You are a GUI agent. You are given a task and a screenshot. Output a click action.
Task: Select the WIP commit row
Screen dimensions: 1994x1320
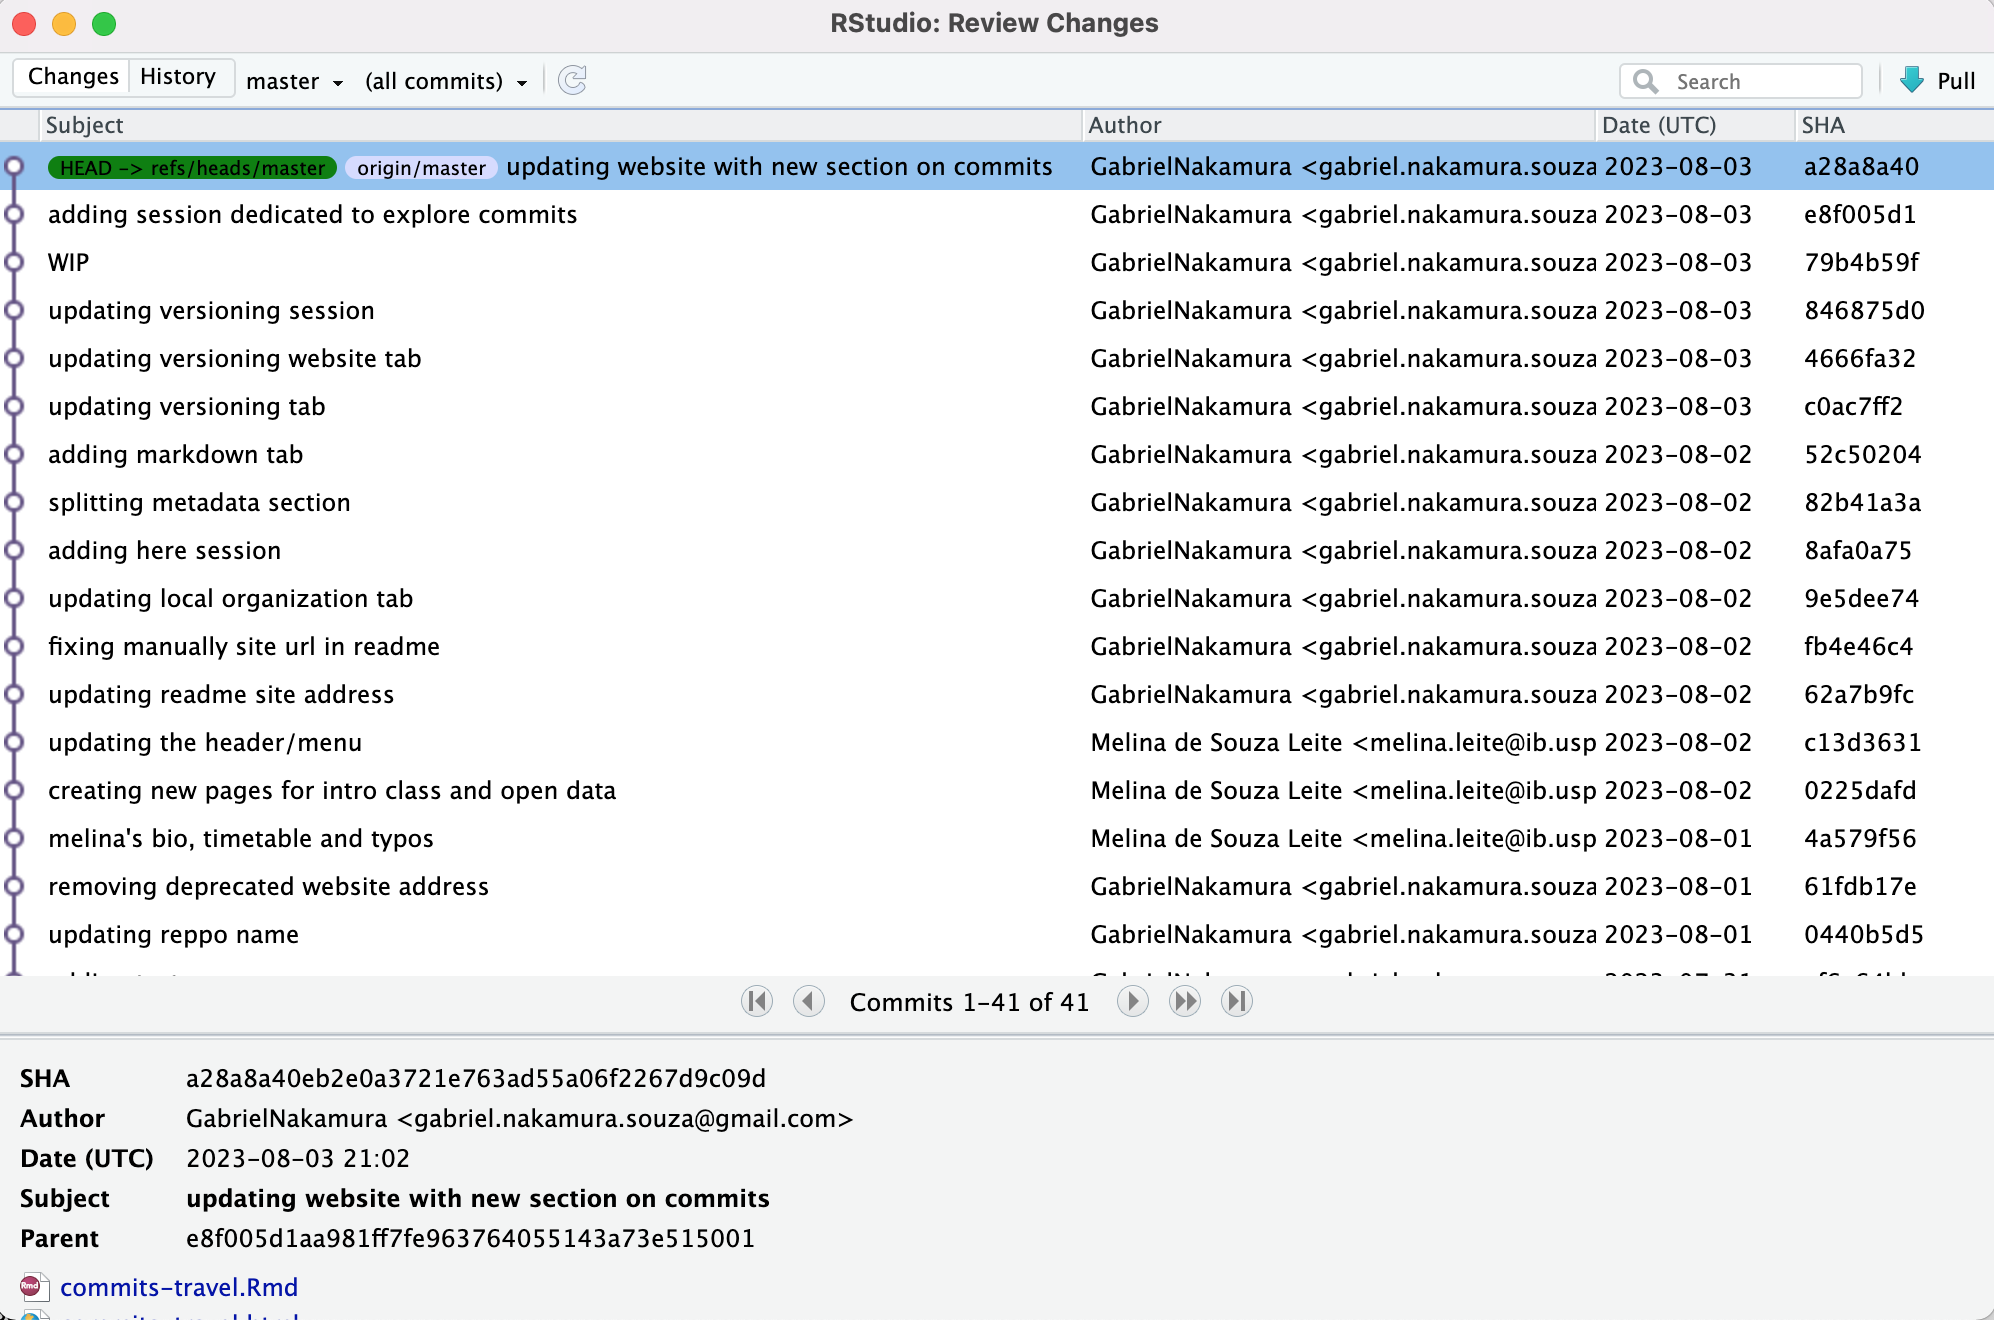(997, 262)
